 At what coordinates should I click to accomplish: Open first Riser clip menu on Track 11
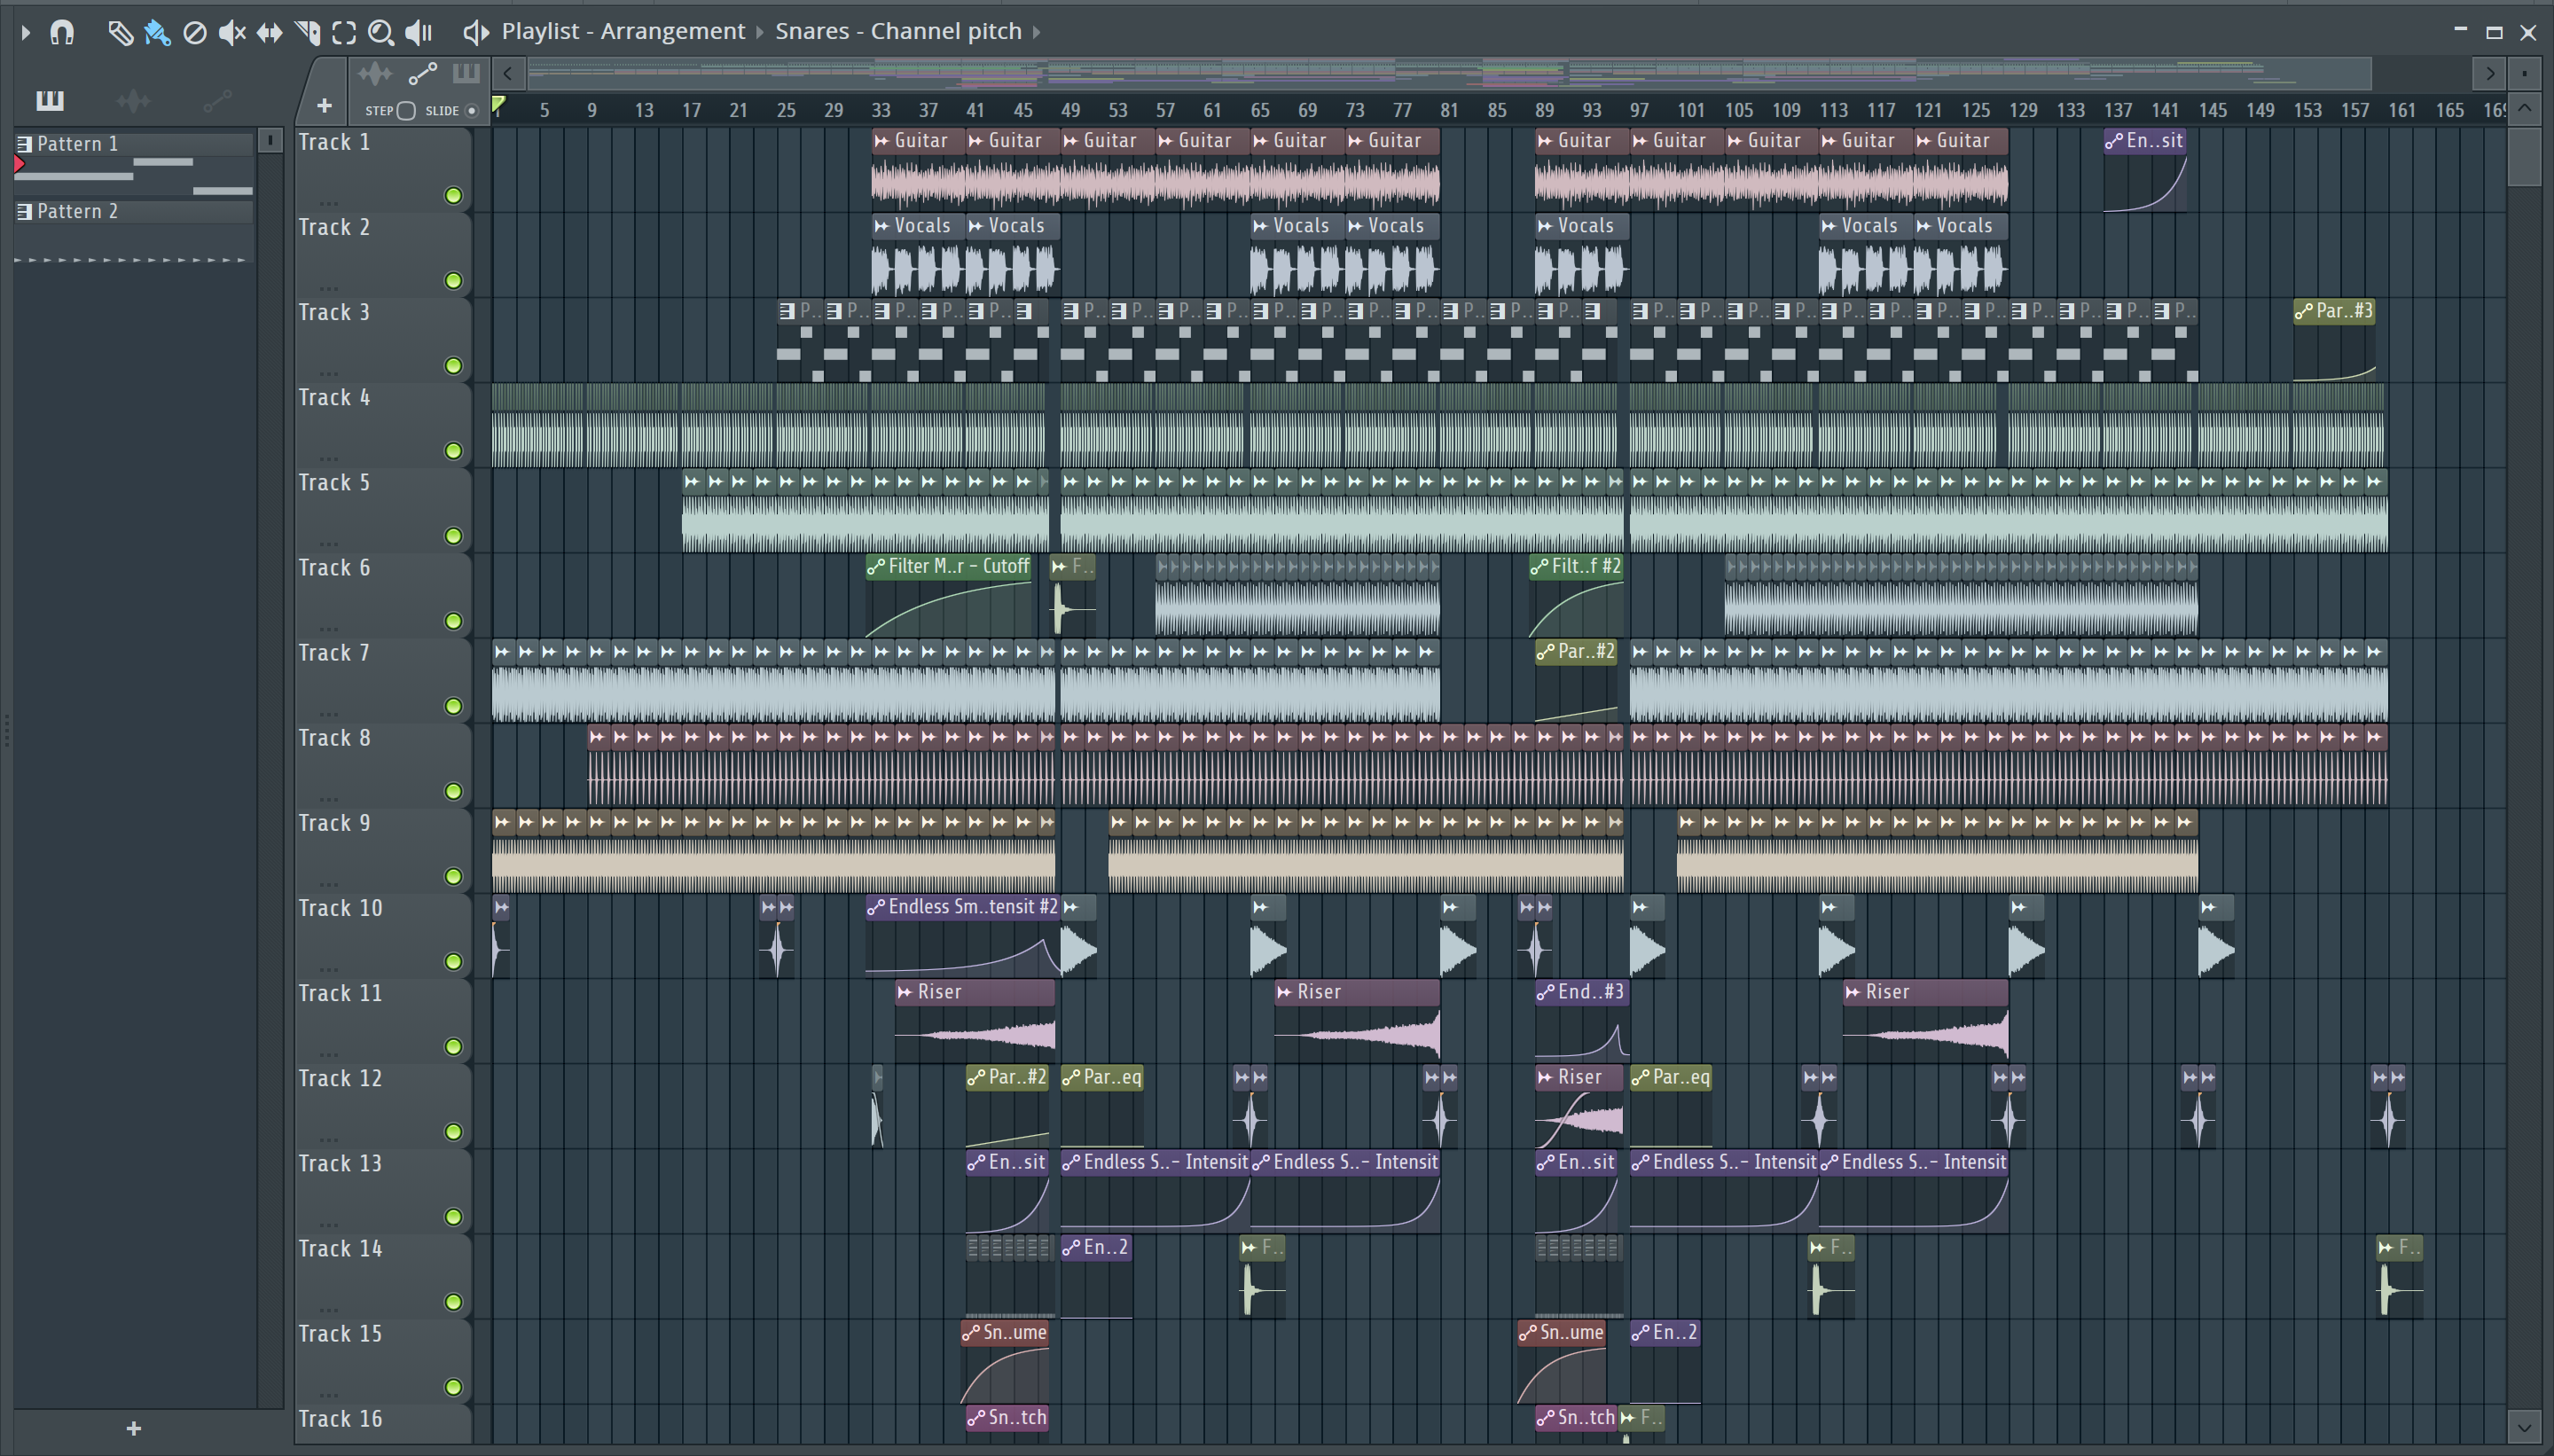click(905, 992)
